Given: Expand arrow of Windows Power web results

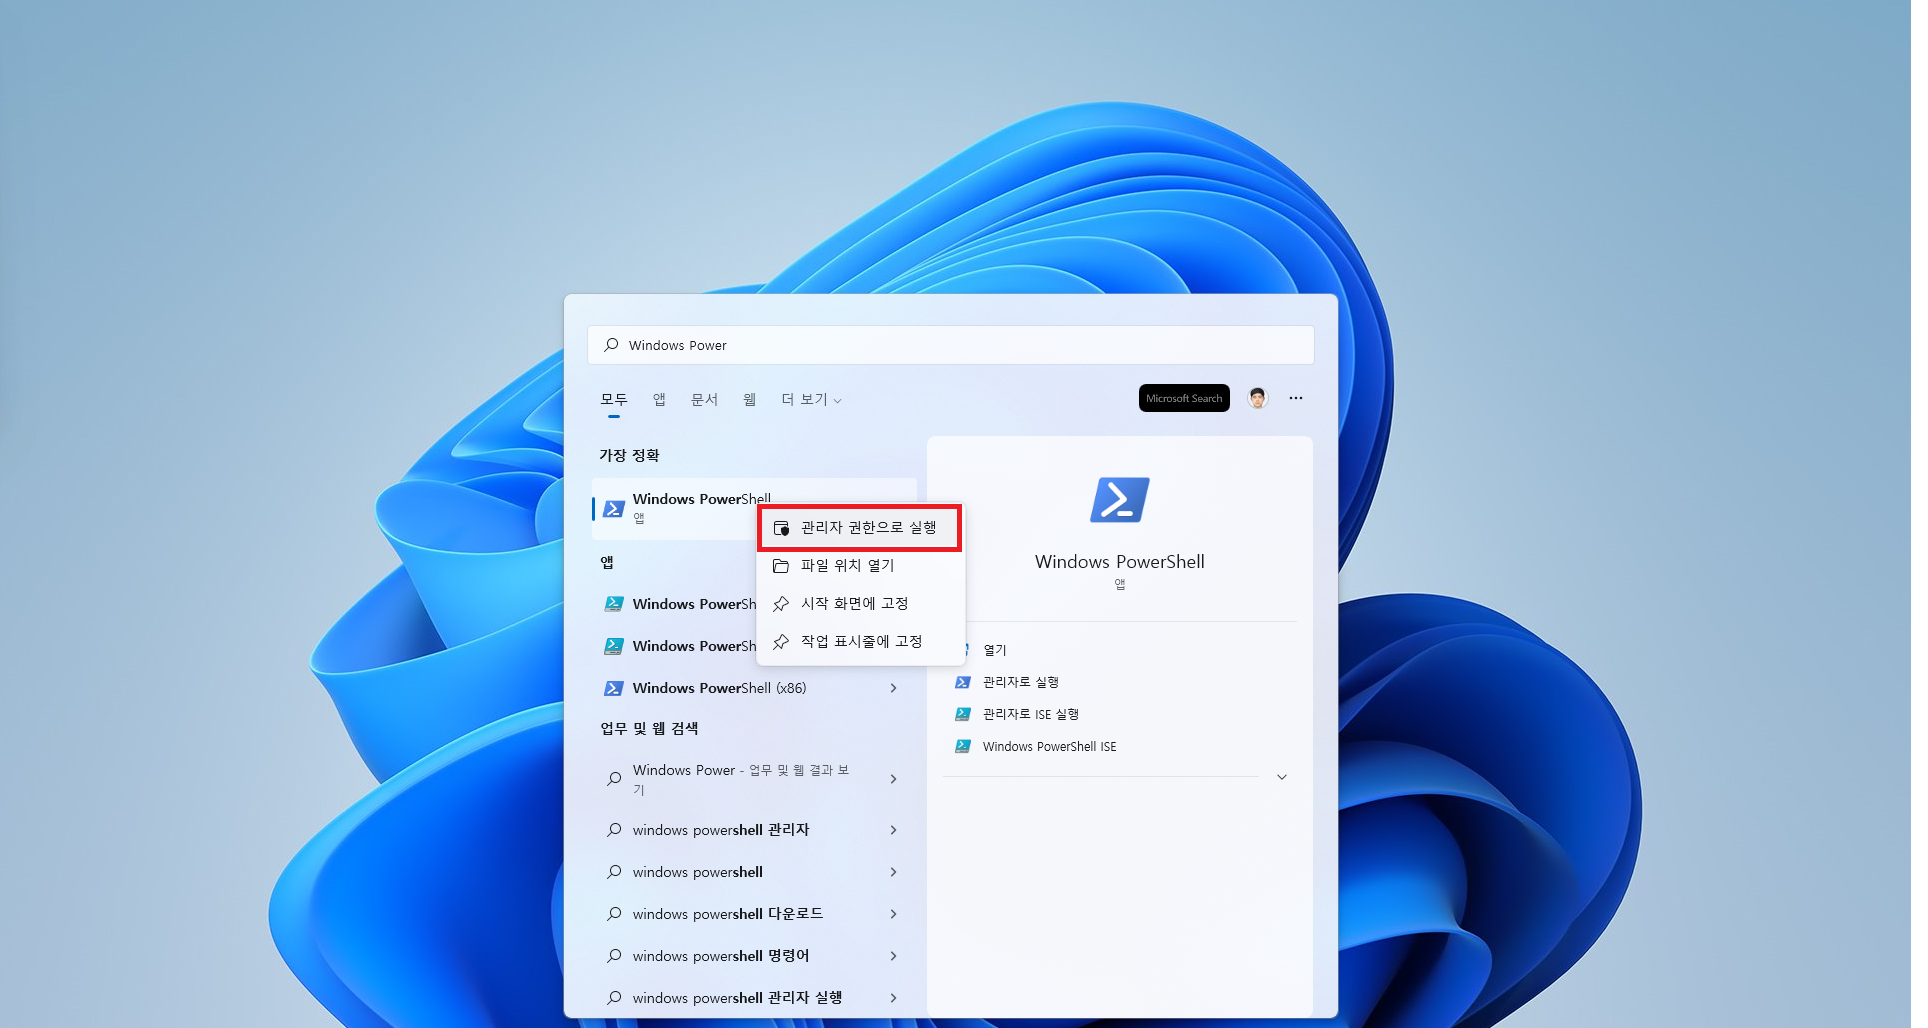Looking at the screenshot, I should click(x=893, y=779).
